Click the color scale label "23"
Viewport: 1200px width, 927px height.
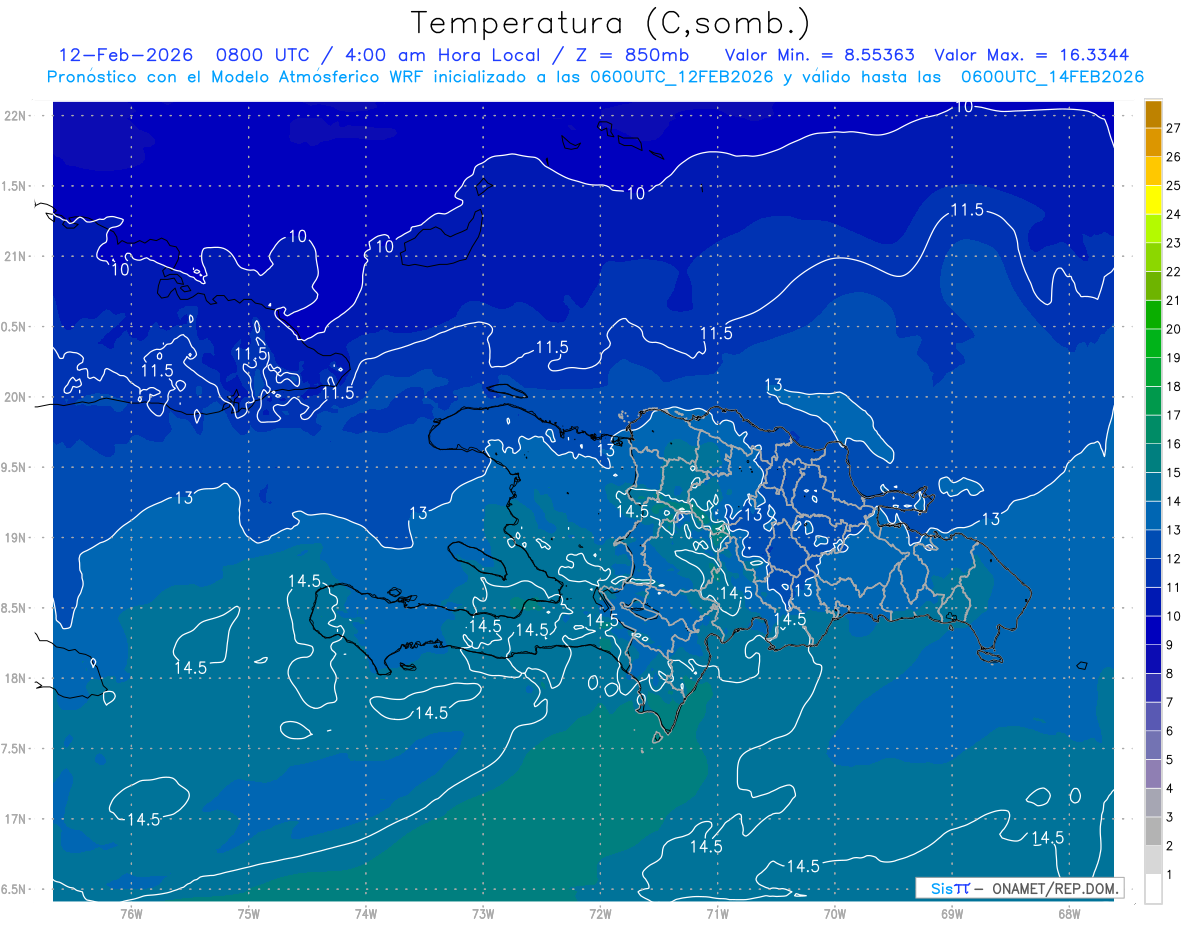(x=1173, y=243)
